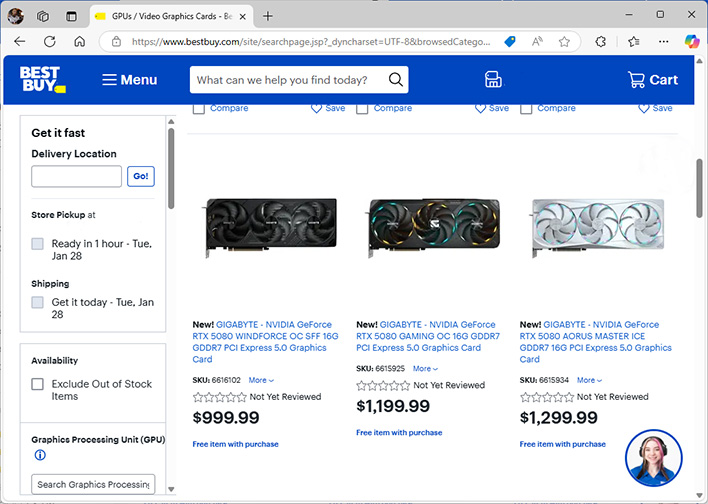Open the AORUS MASTER ICE card image

(598, 227)
